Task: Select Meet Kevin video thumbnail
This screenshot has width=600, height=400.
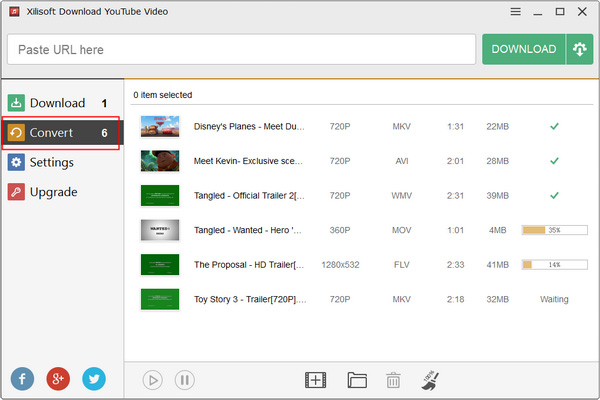Action: 160,161
